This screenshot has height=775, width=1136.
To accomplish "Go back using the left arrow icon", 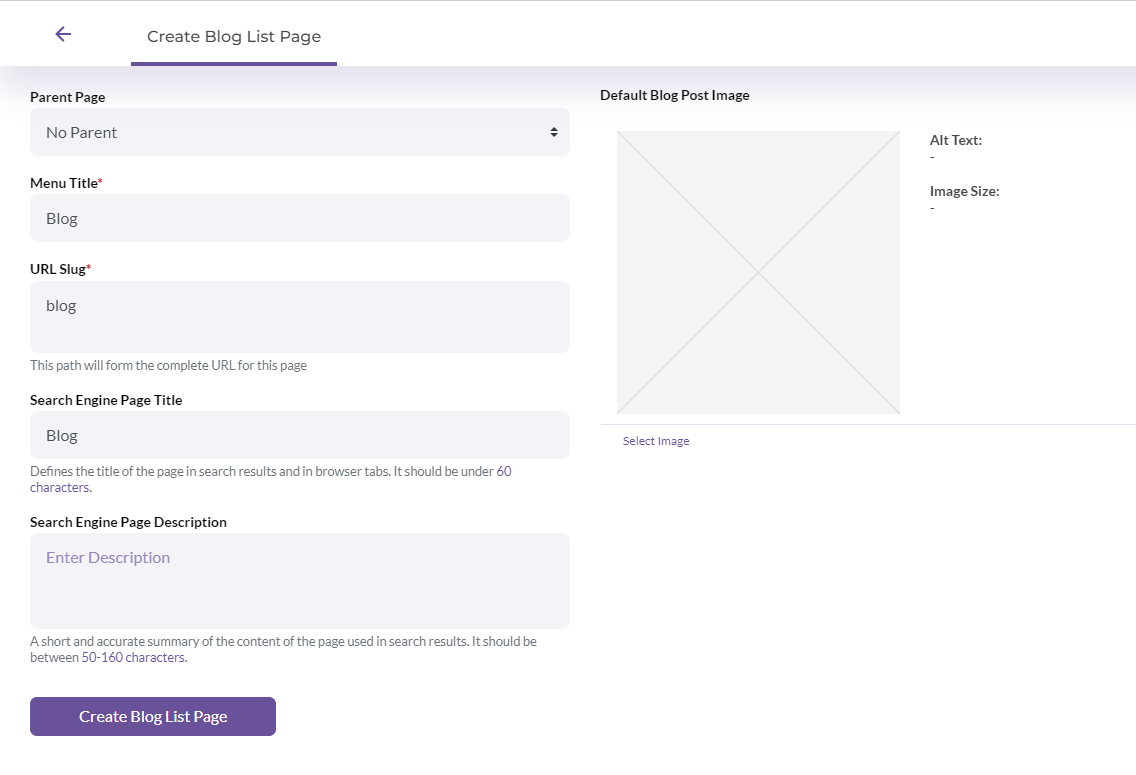I will tap(63, 34).
